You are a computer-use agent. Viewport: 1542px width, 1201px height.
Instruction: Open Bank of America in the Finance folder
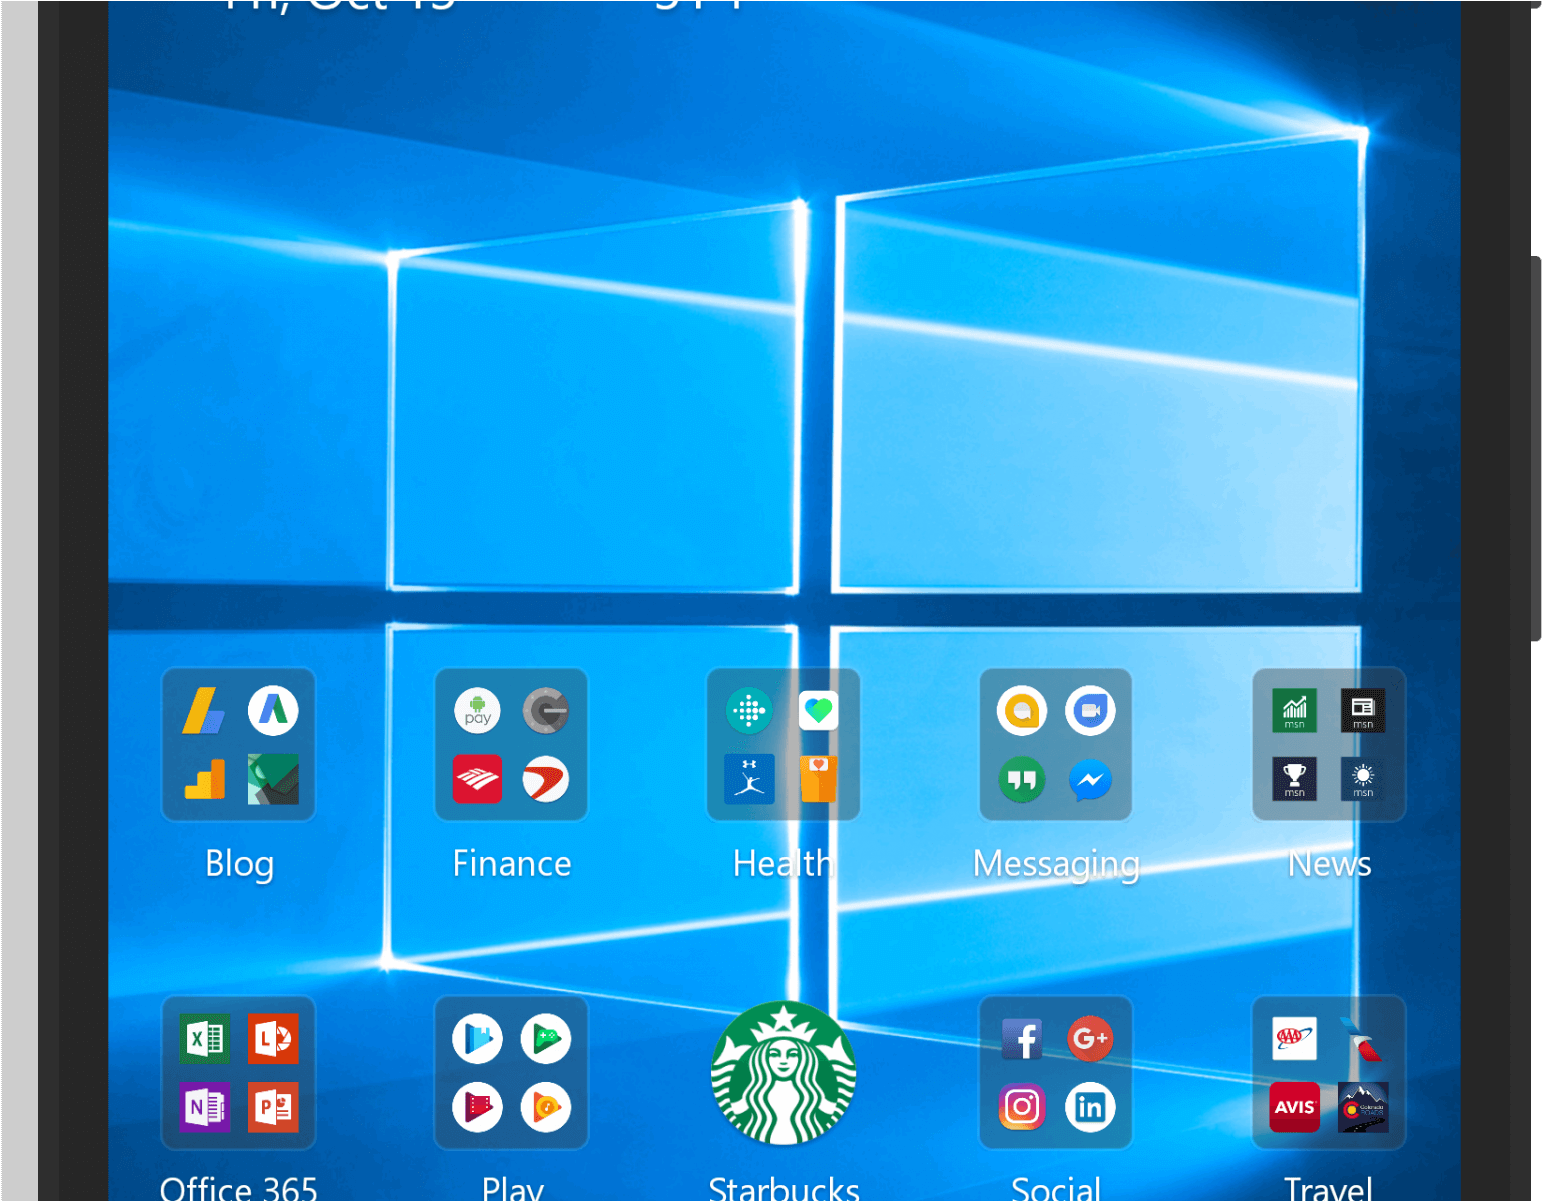[477, 781]
